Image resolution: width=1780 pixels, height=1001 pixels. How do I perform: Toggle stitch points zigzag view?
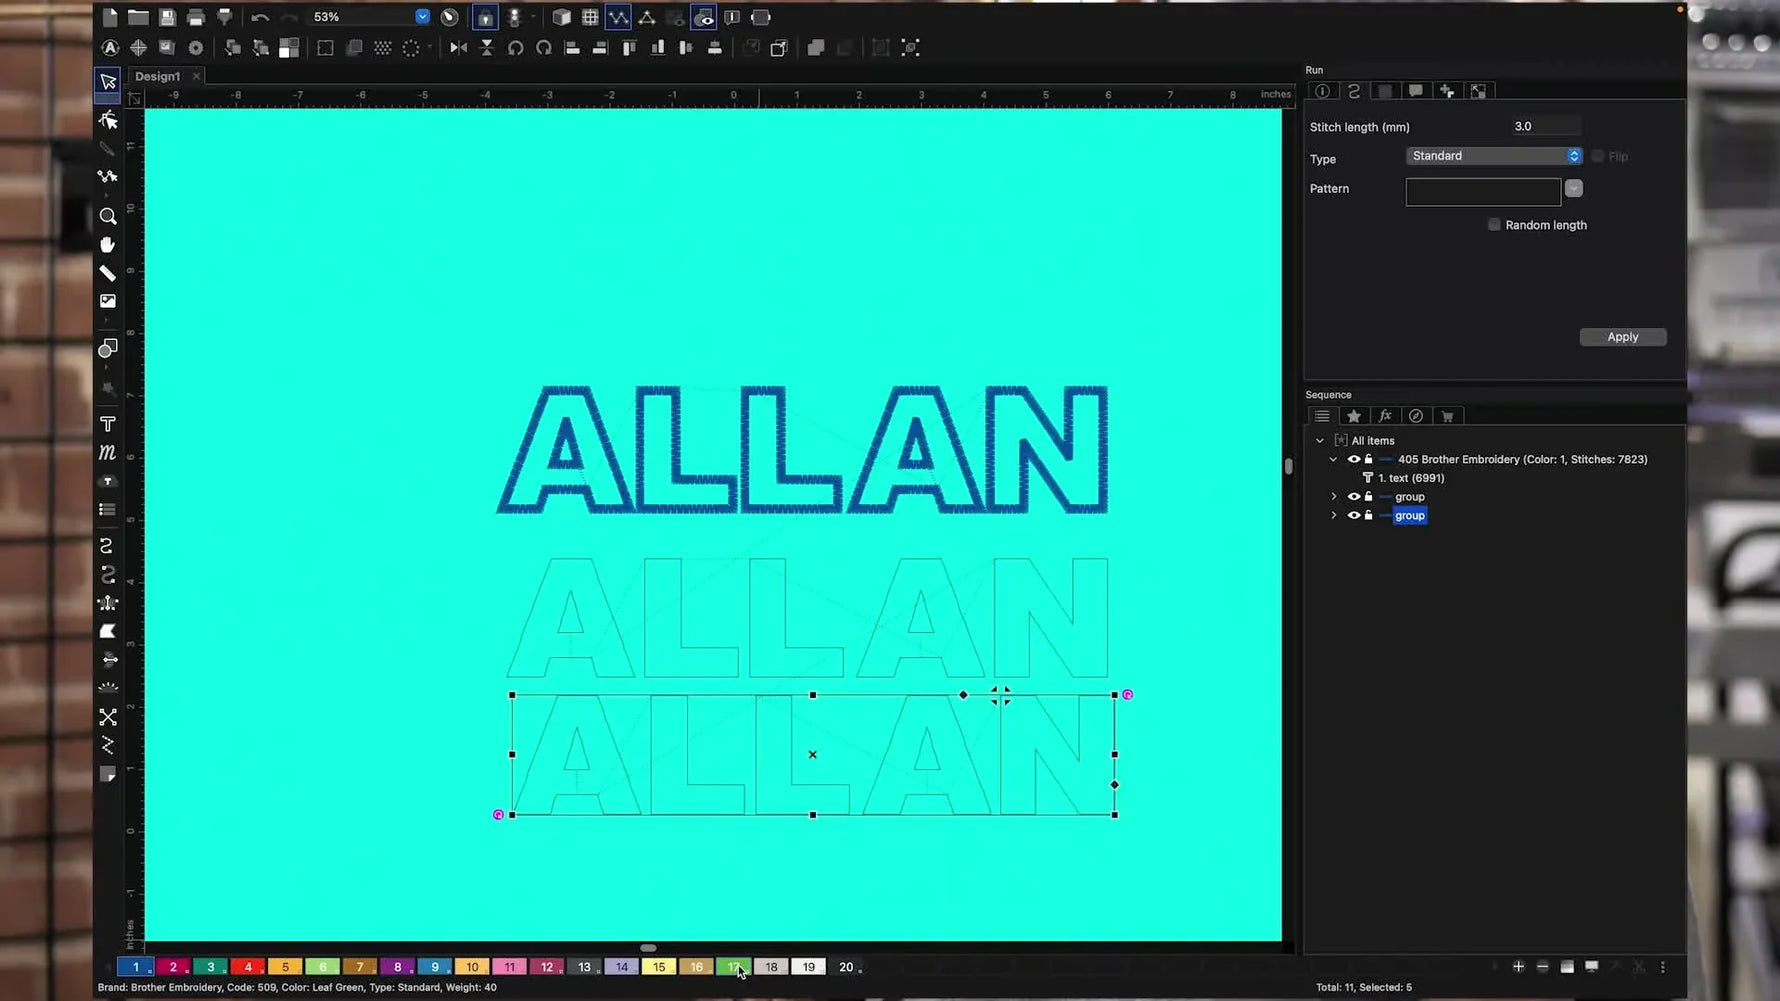619,17
